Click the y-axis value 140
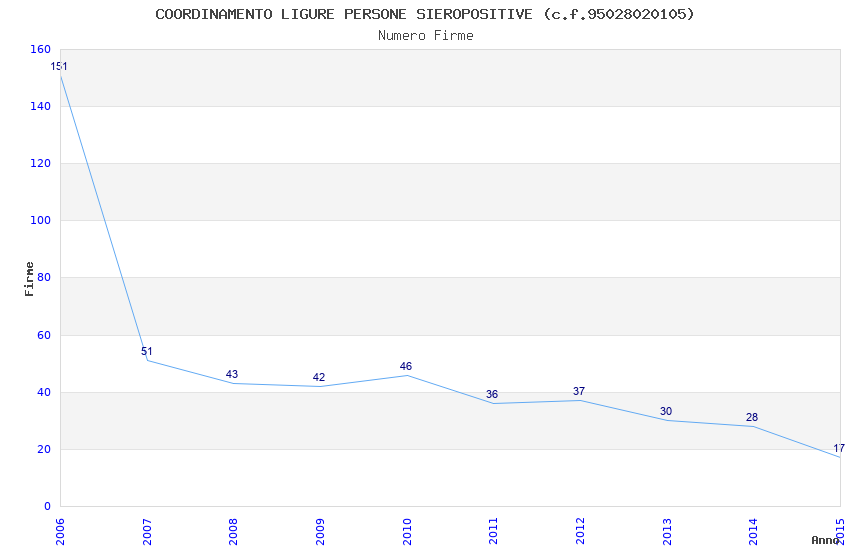 click(41, 106)
